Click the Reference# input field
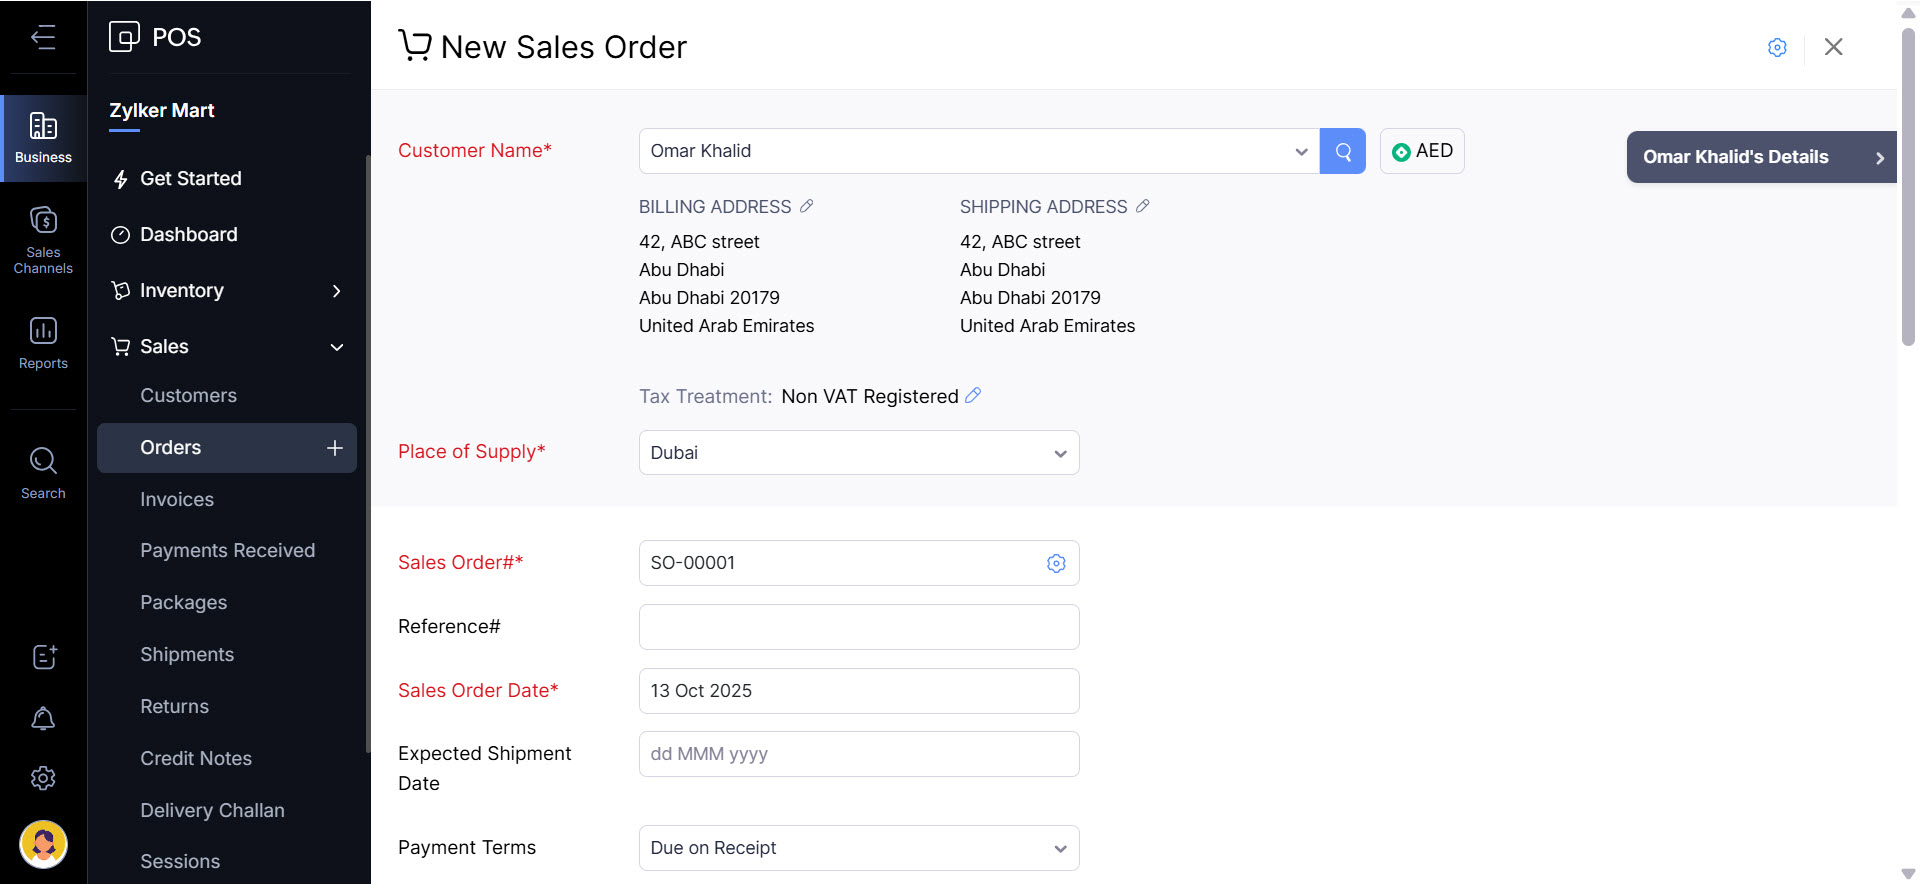The width and height of the screenshot is (1920, 884). [x=858, y=627]
